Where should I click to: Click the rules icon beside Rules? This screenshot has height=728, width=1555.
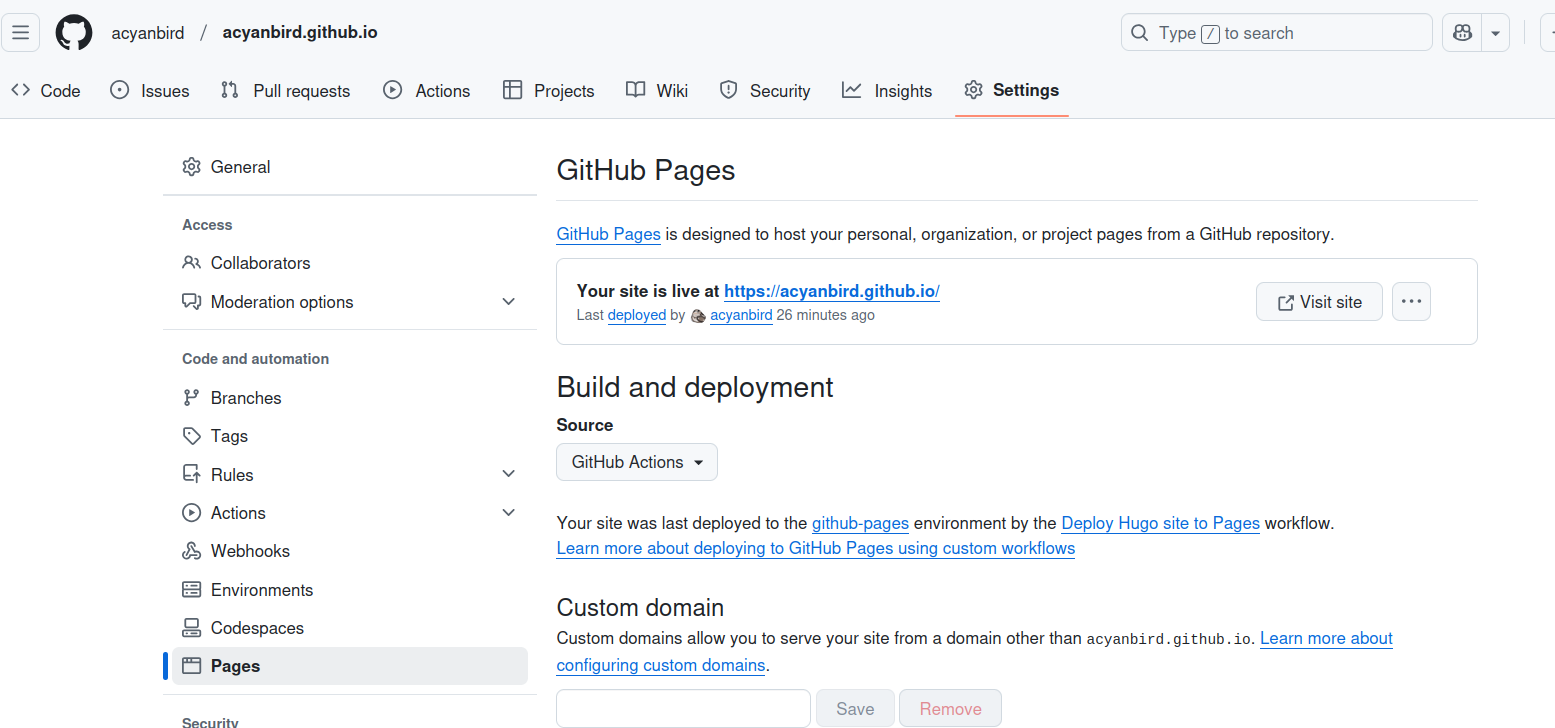[191, 475]
